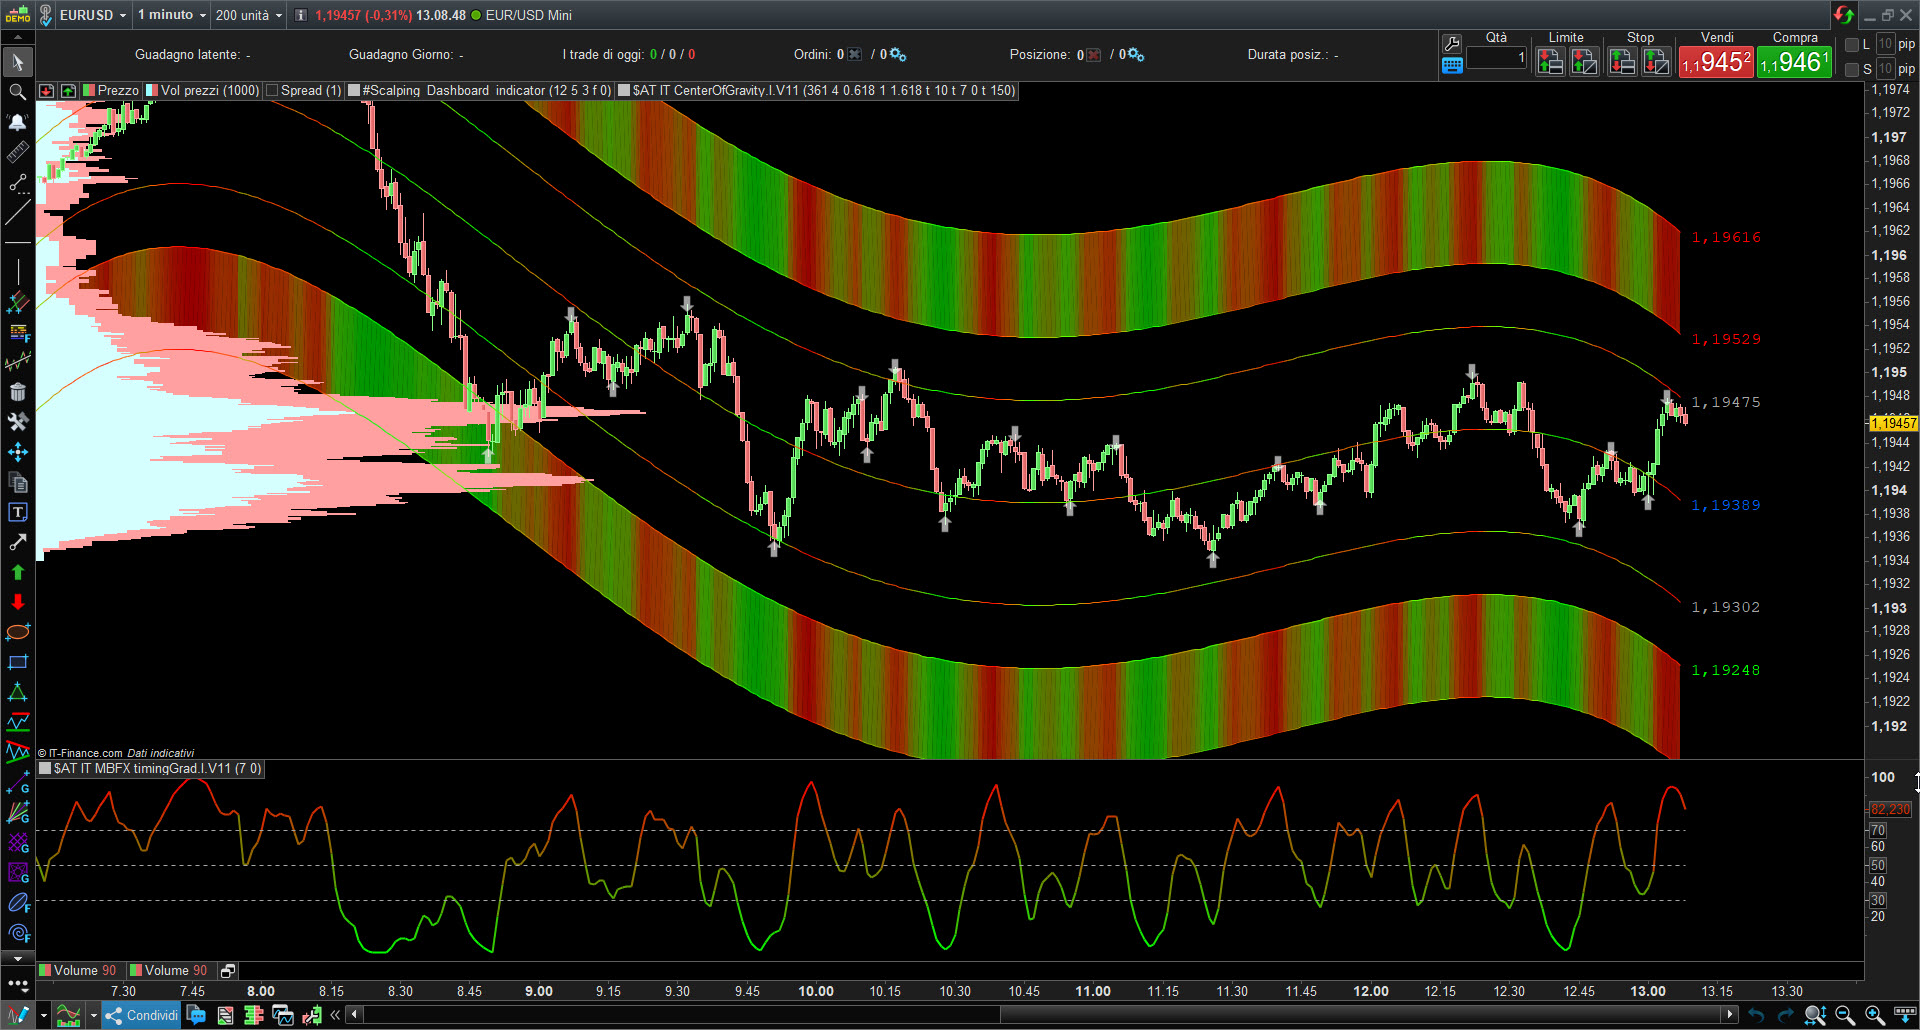Select the cursor pointer tool
Viewport: 1920px width, 1030px height.
[17, 62]
